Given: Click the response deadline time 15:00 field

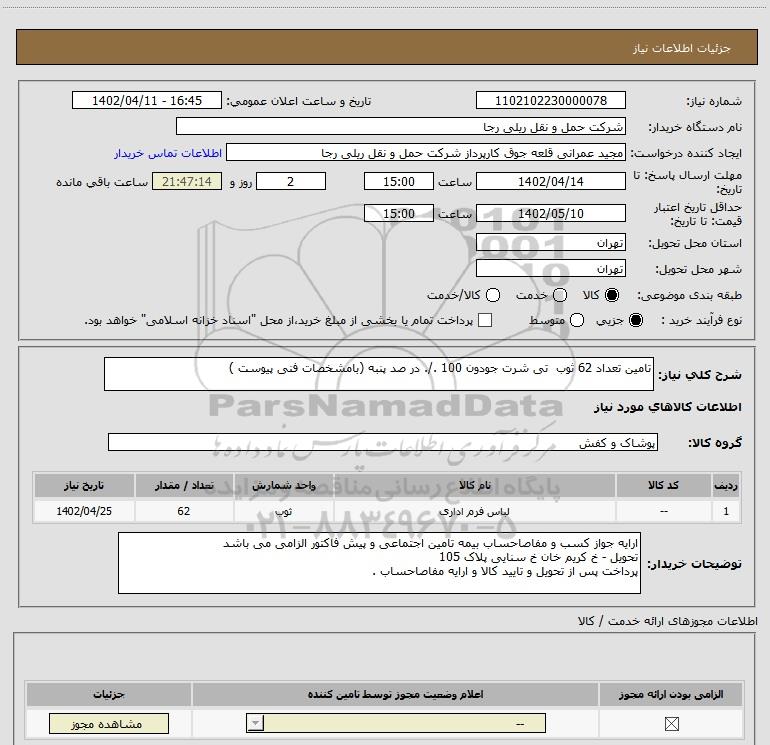Looking at the screenshot, I should tap(399, 181).
